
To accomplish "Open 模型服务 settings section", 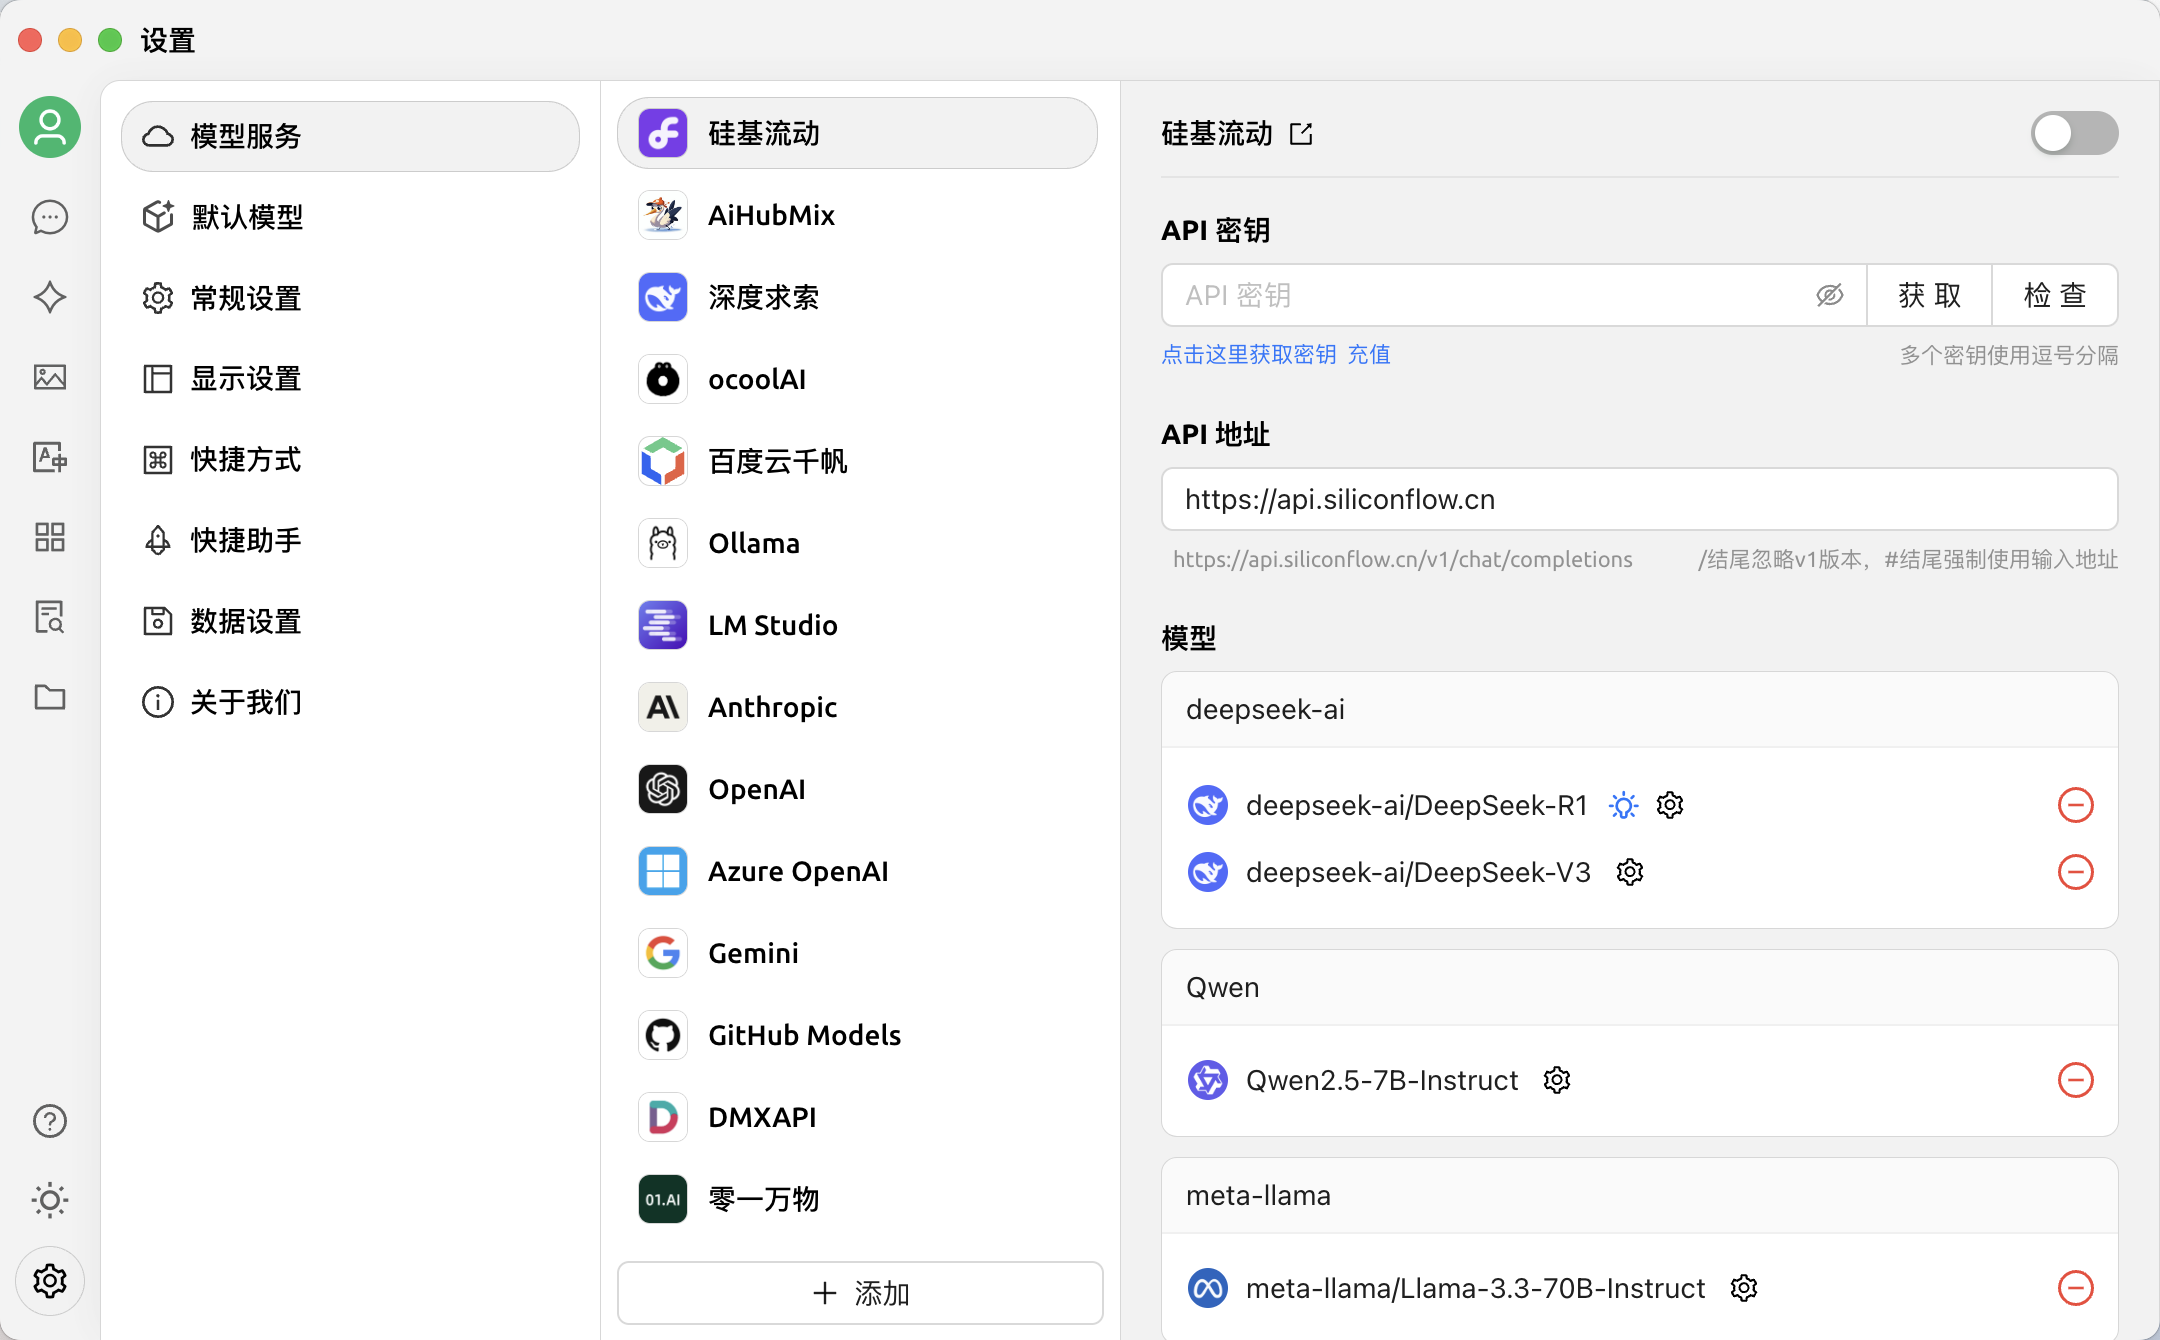I will 350,136.
